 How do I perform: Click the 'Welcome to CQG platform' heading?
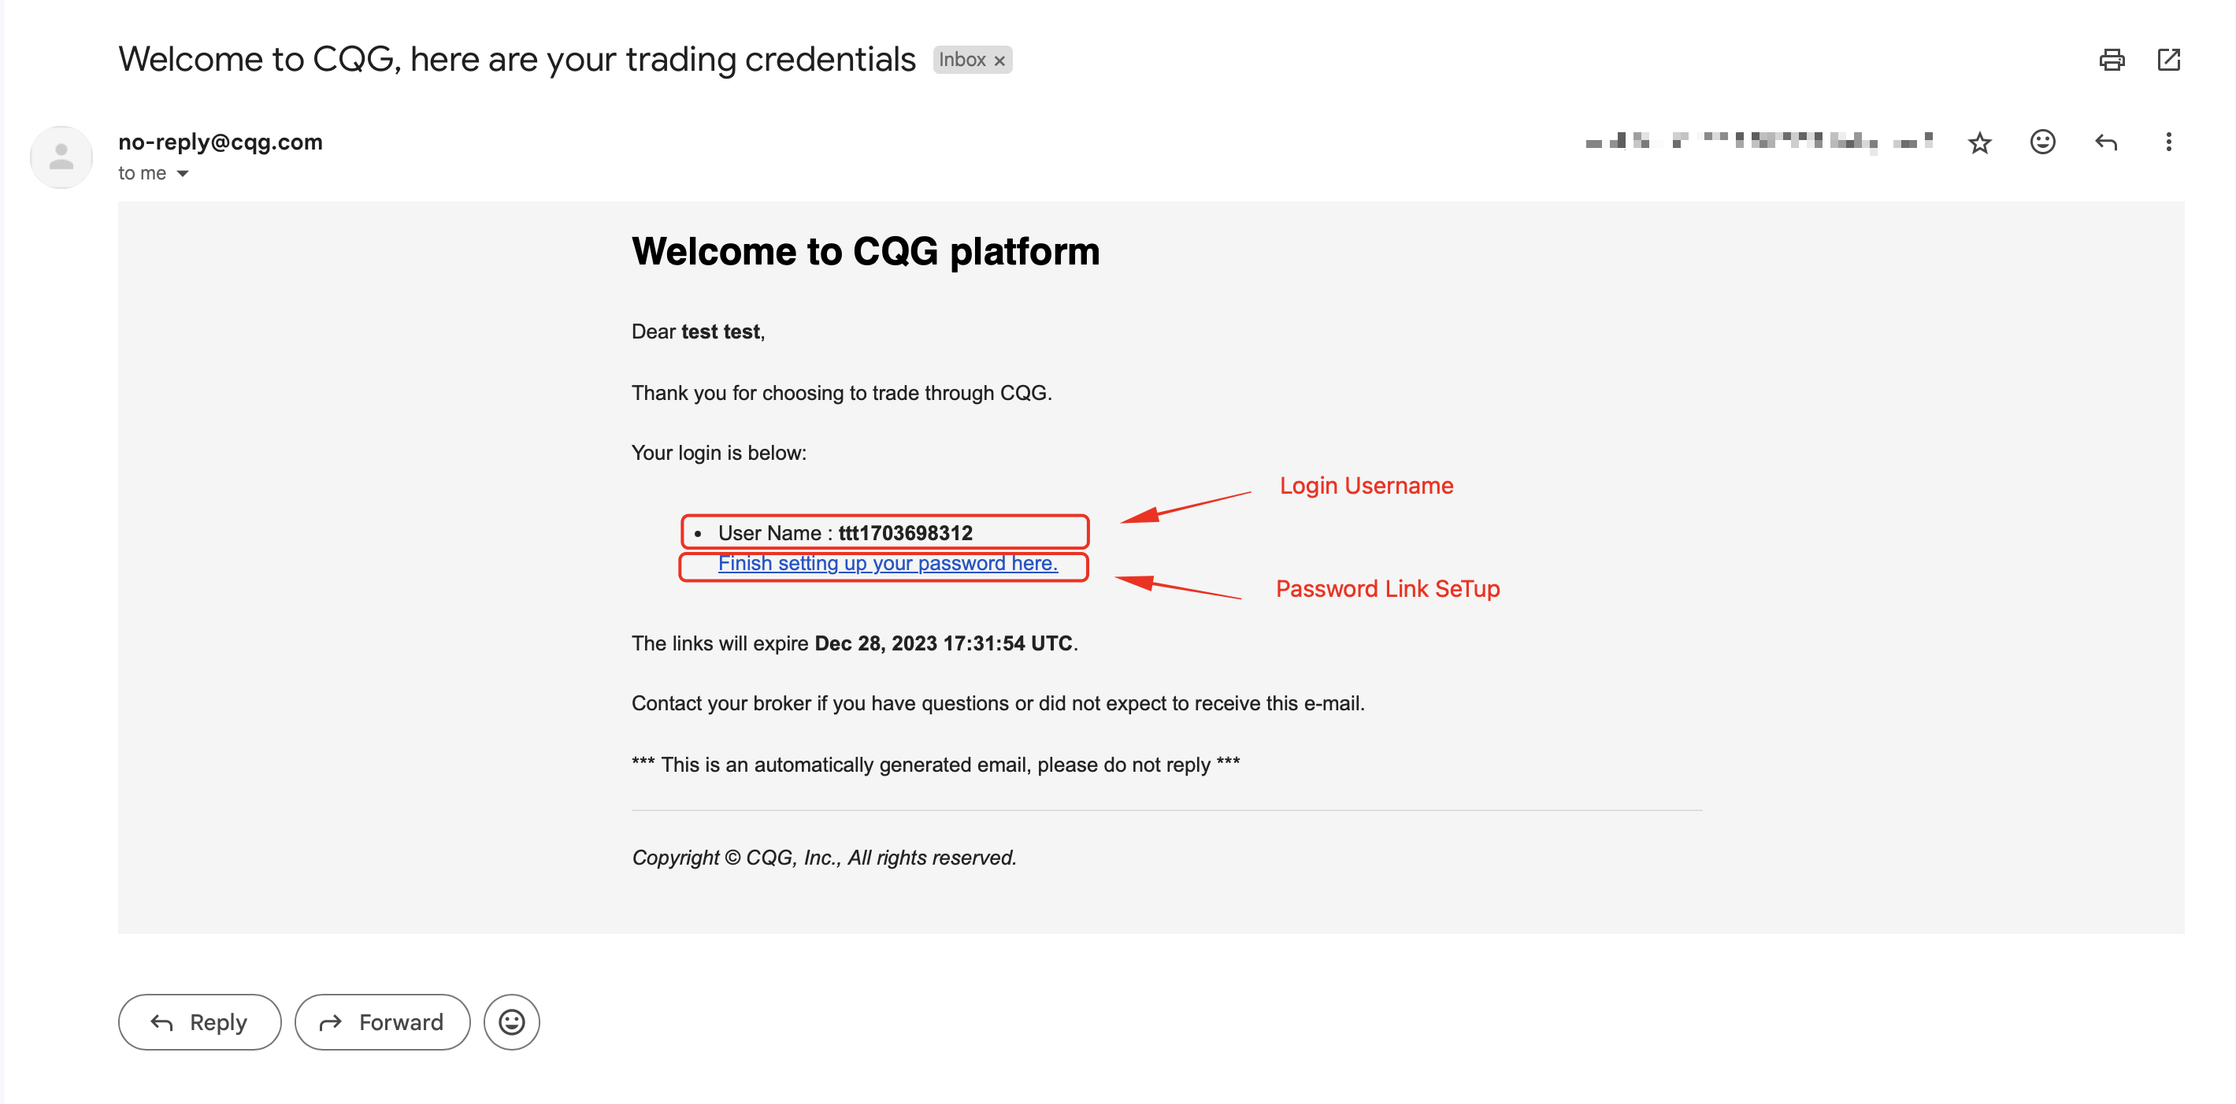(x=865, y=251)
